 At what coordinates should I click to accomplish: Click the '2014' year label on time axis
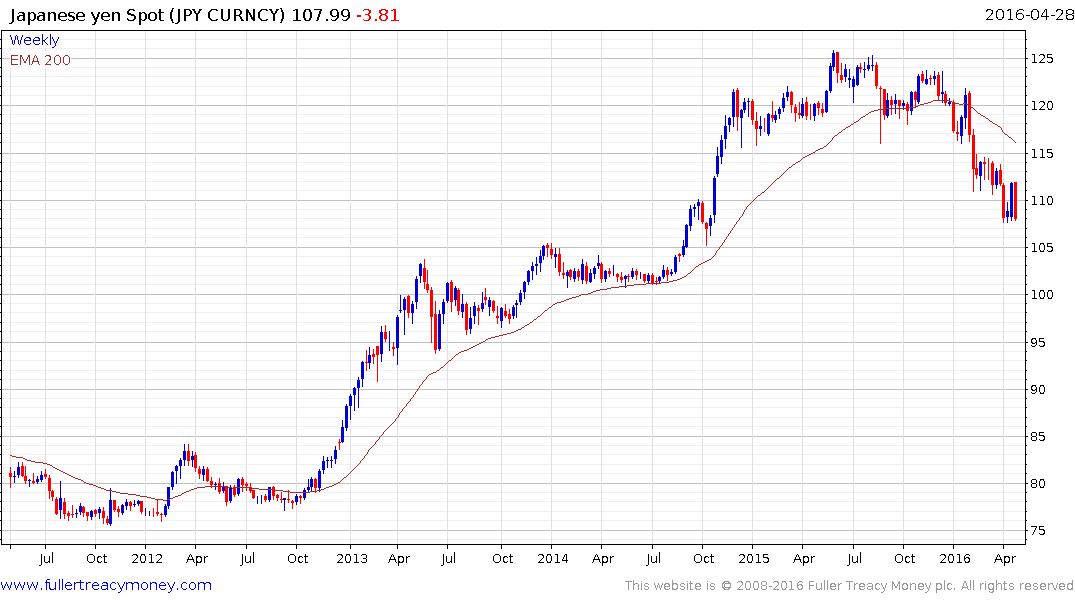[x=553, y=558]
